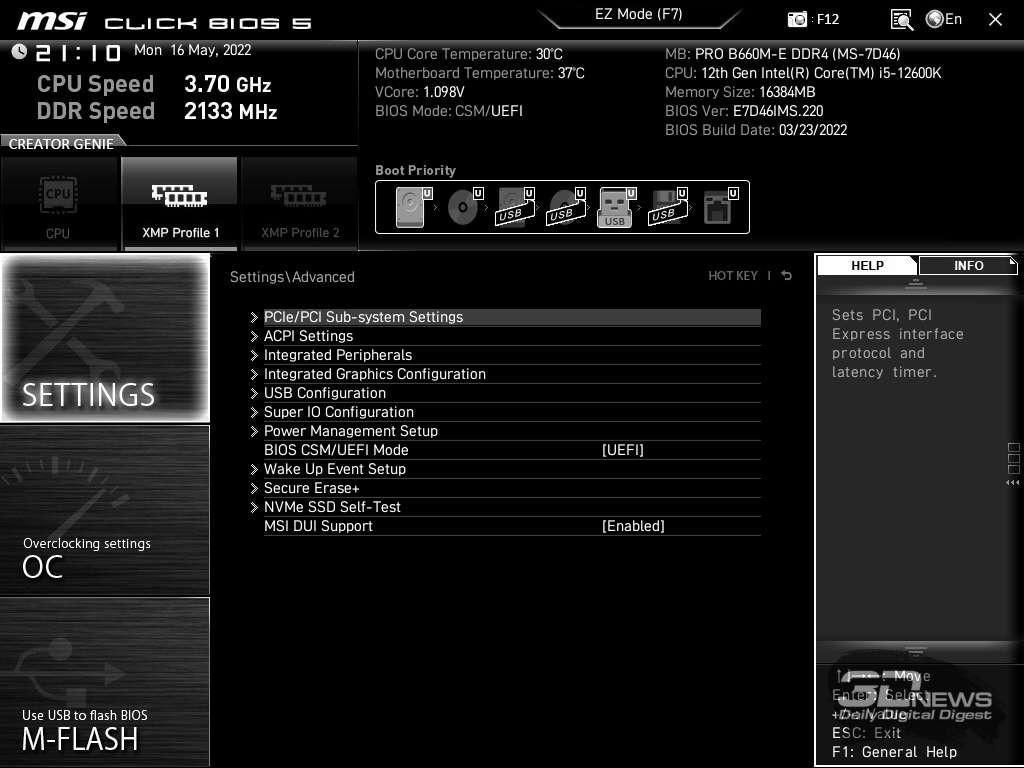Select USB hard disk boot device icon
Image resolution: width=1024 pixels, height=768 pixels.
click(515, 206)
